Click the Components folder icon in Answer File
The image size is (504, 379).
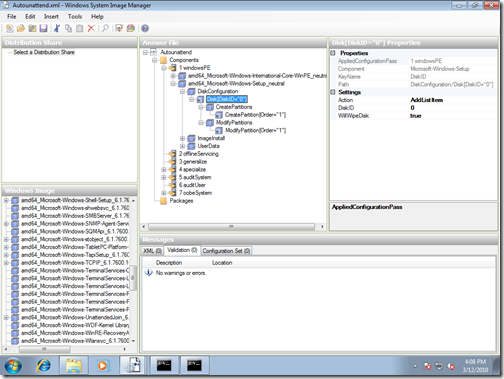(x=163, y=60)
